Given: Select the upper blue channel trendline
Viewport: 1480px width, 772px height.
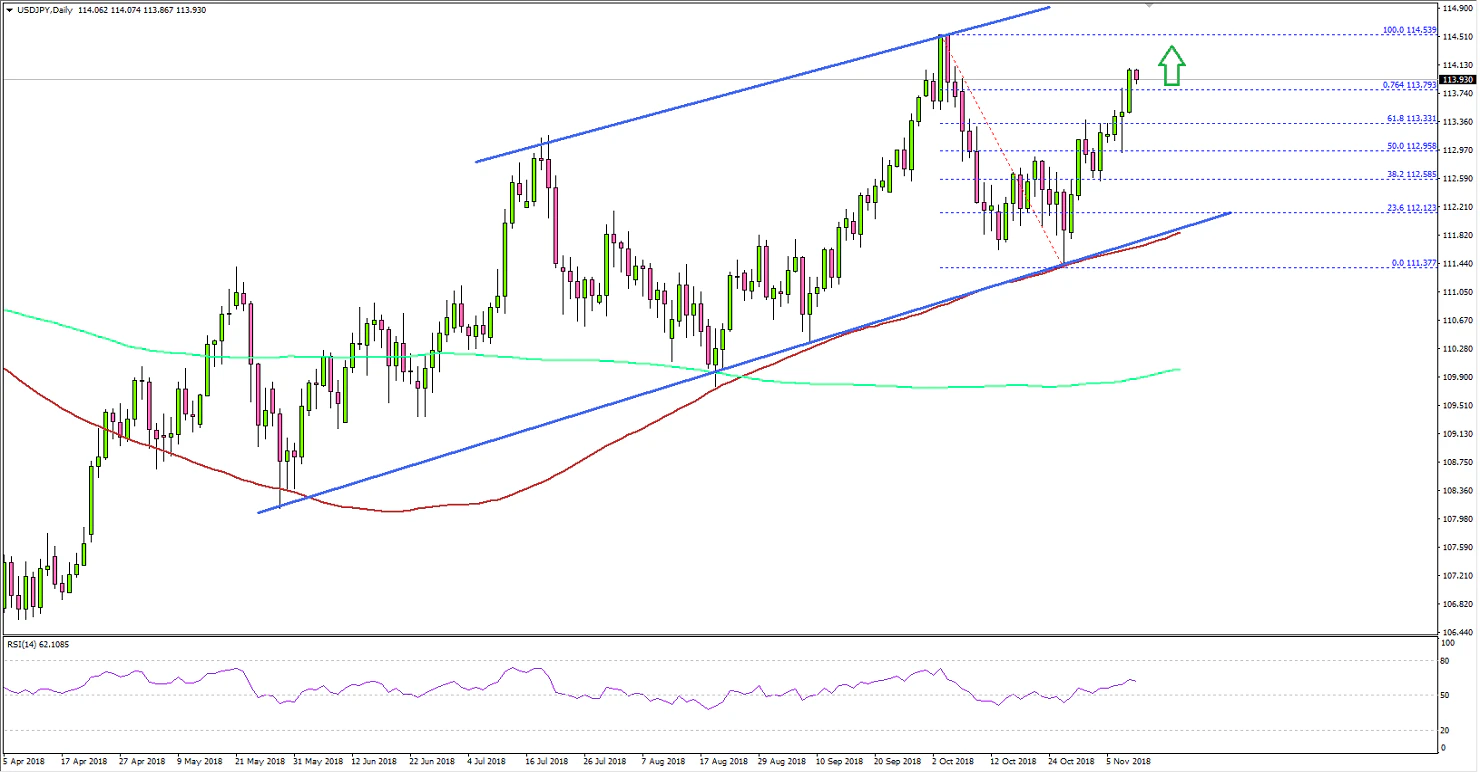Looking at the screenshot, I should 750,90.
